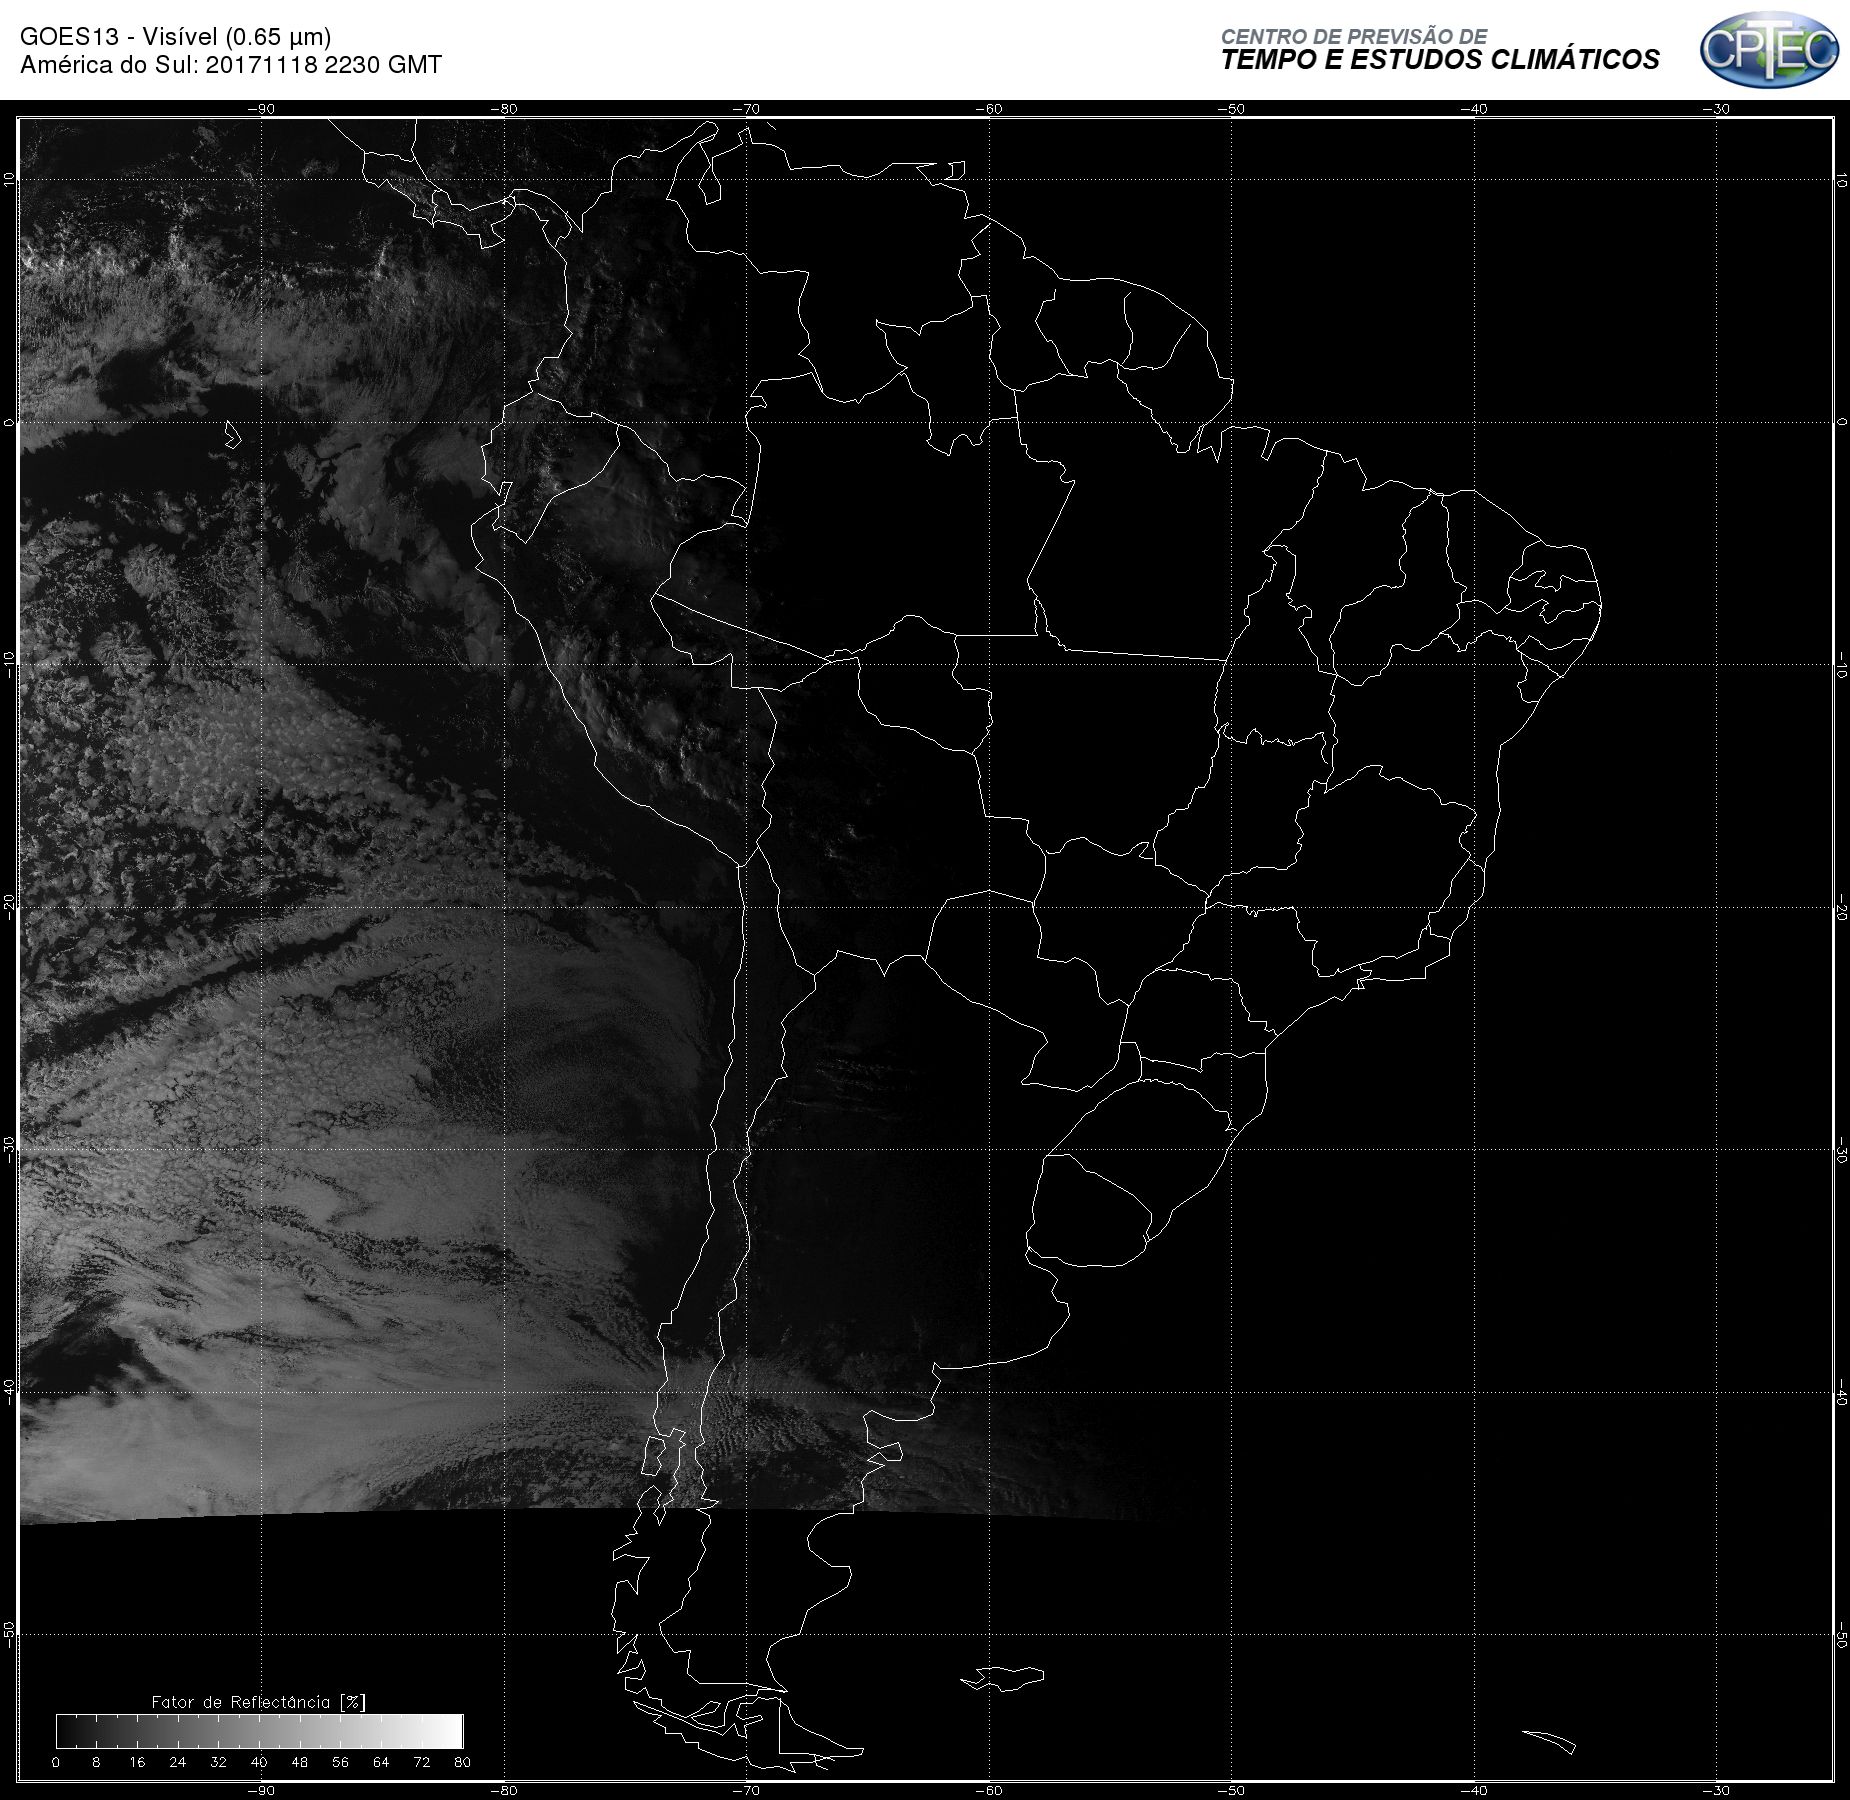Click the -30 longitude label on bottom axis
This screenshot has width=1850, height=1800.
(1716, 1790)
